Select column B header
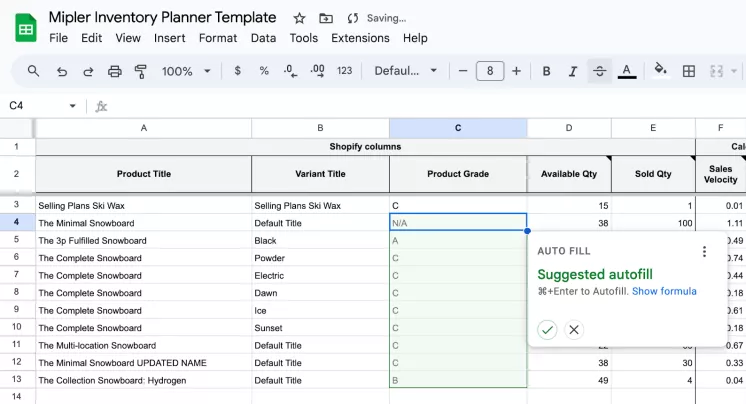 click(x=320, y=128)
